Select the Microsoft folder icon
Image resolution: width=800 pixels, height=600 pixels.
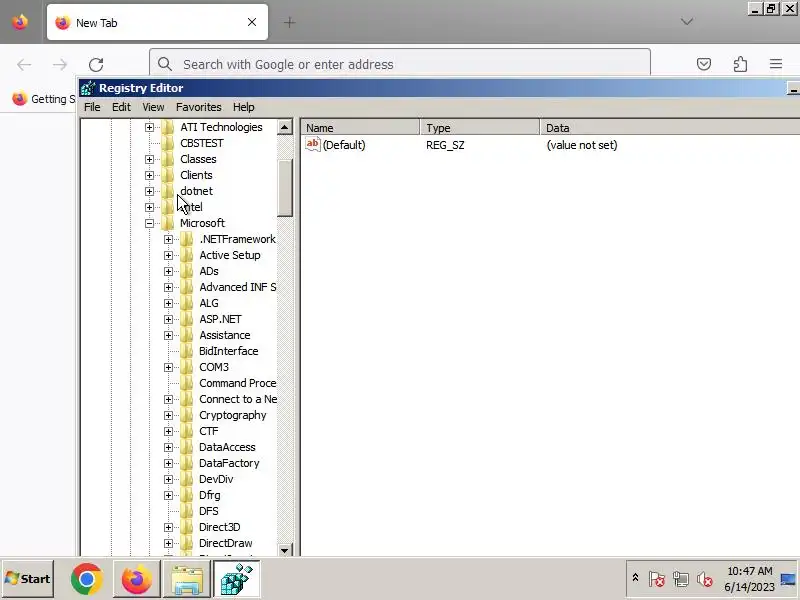(168, 223)
